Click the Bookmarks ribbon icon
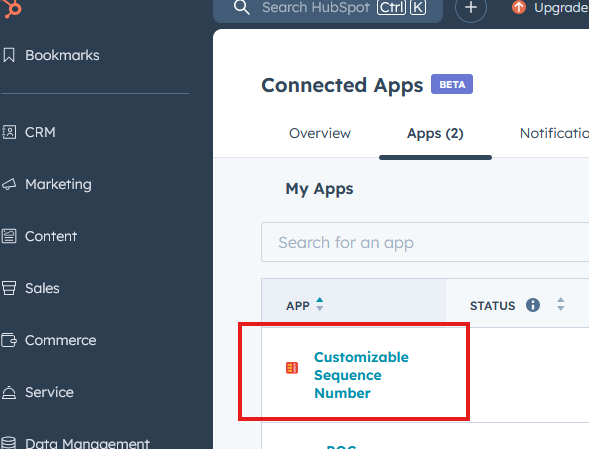 (x=9, y=55)
